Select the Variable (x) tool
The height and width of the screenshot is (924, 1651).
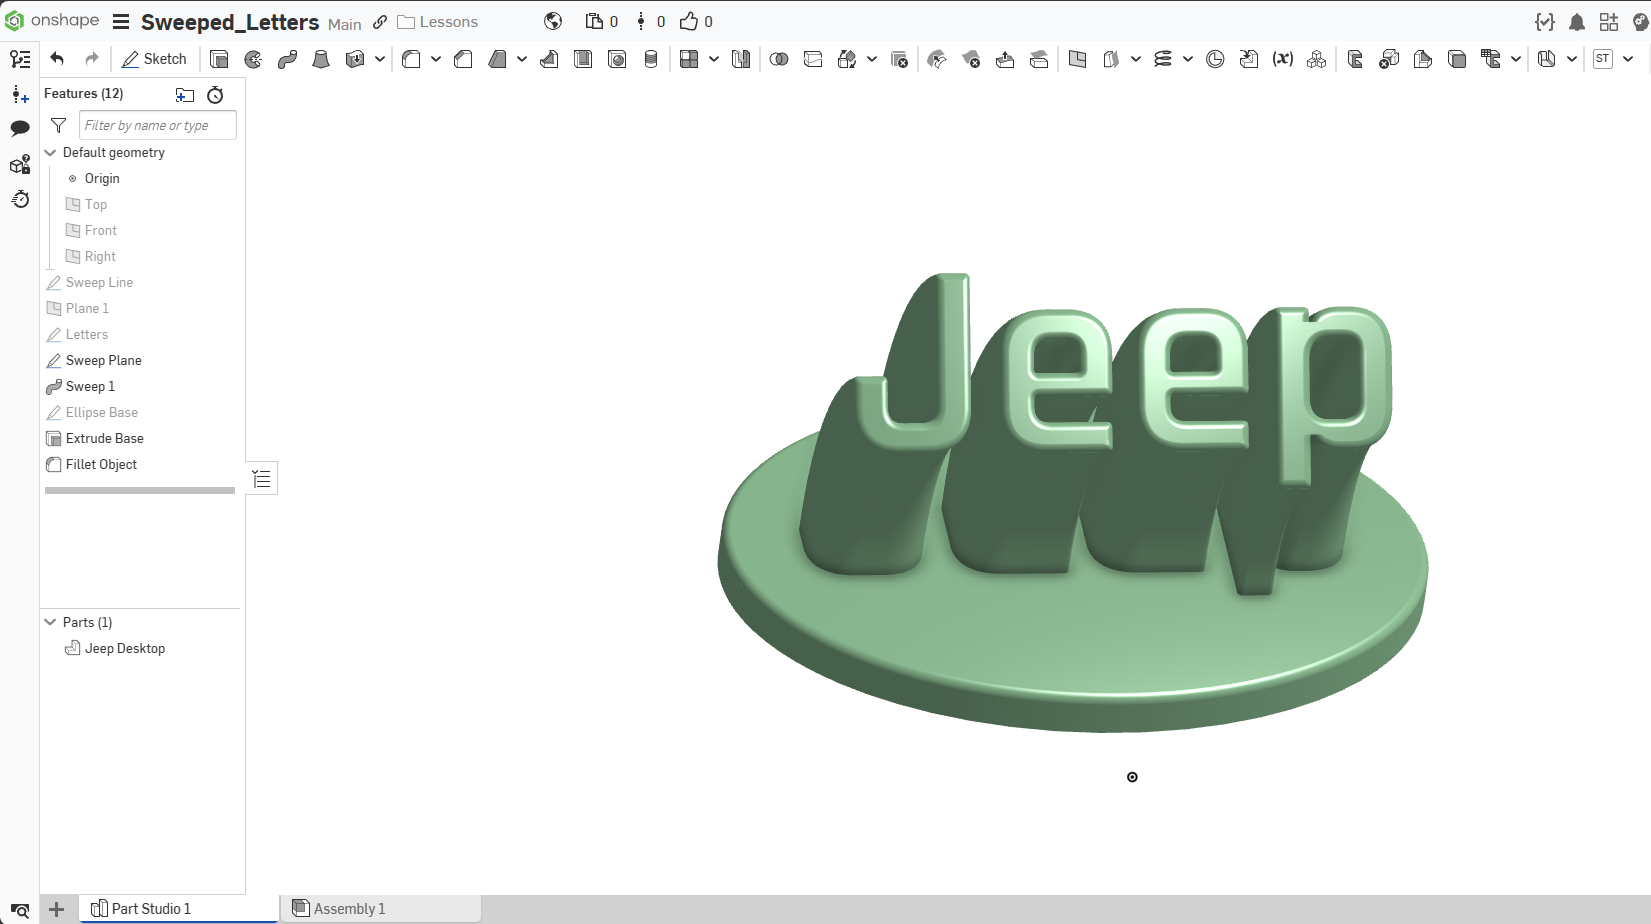coord(1283,59)
